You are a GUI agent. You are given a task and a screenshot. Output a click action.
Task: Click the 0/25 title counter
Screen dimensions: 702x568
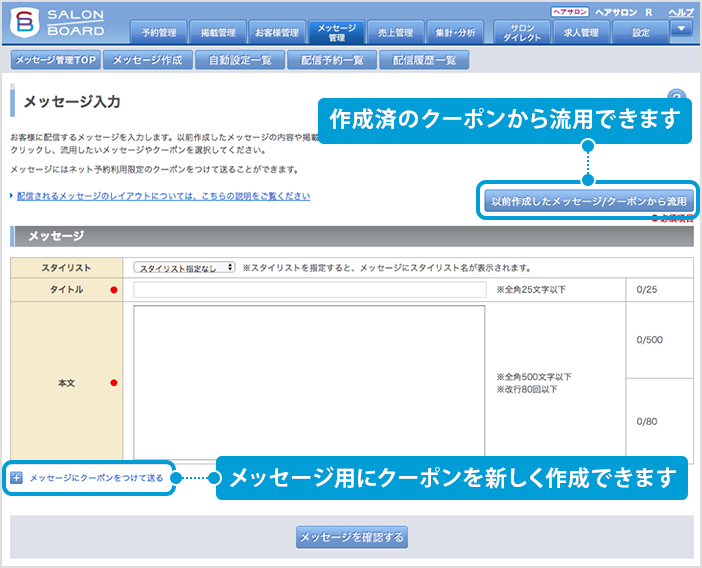click(646, 290)
